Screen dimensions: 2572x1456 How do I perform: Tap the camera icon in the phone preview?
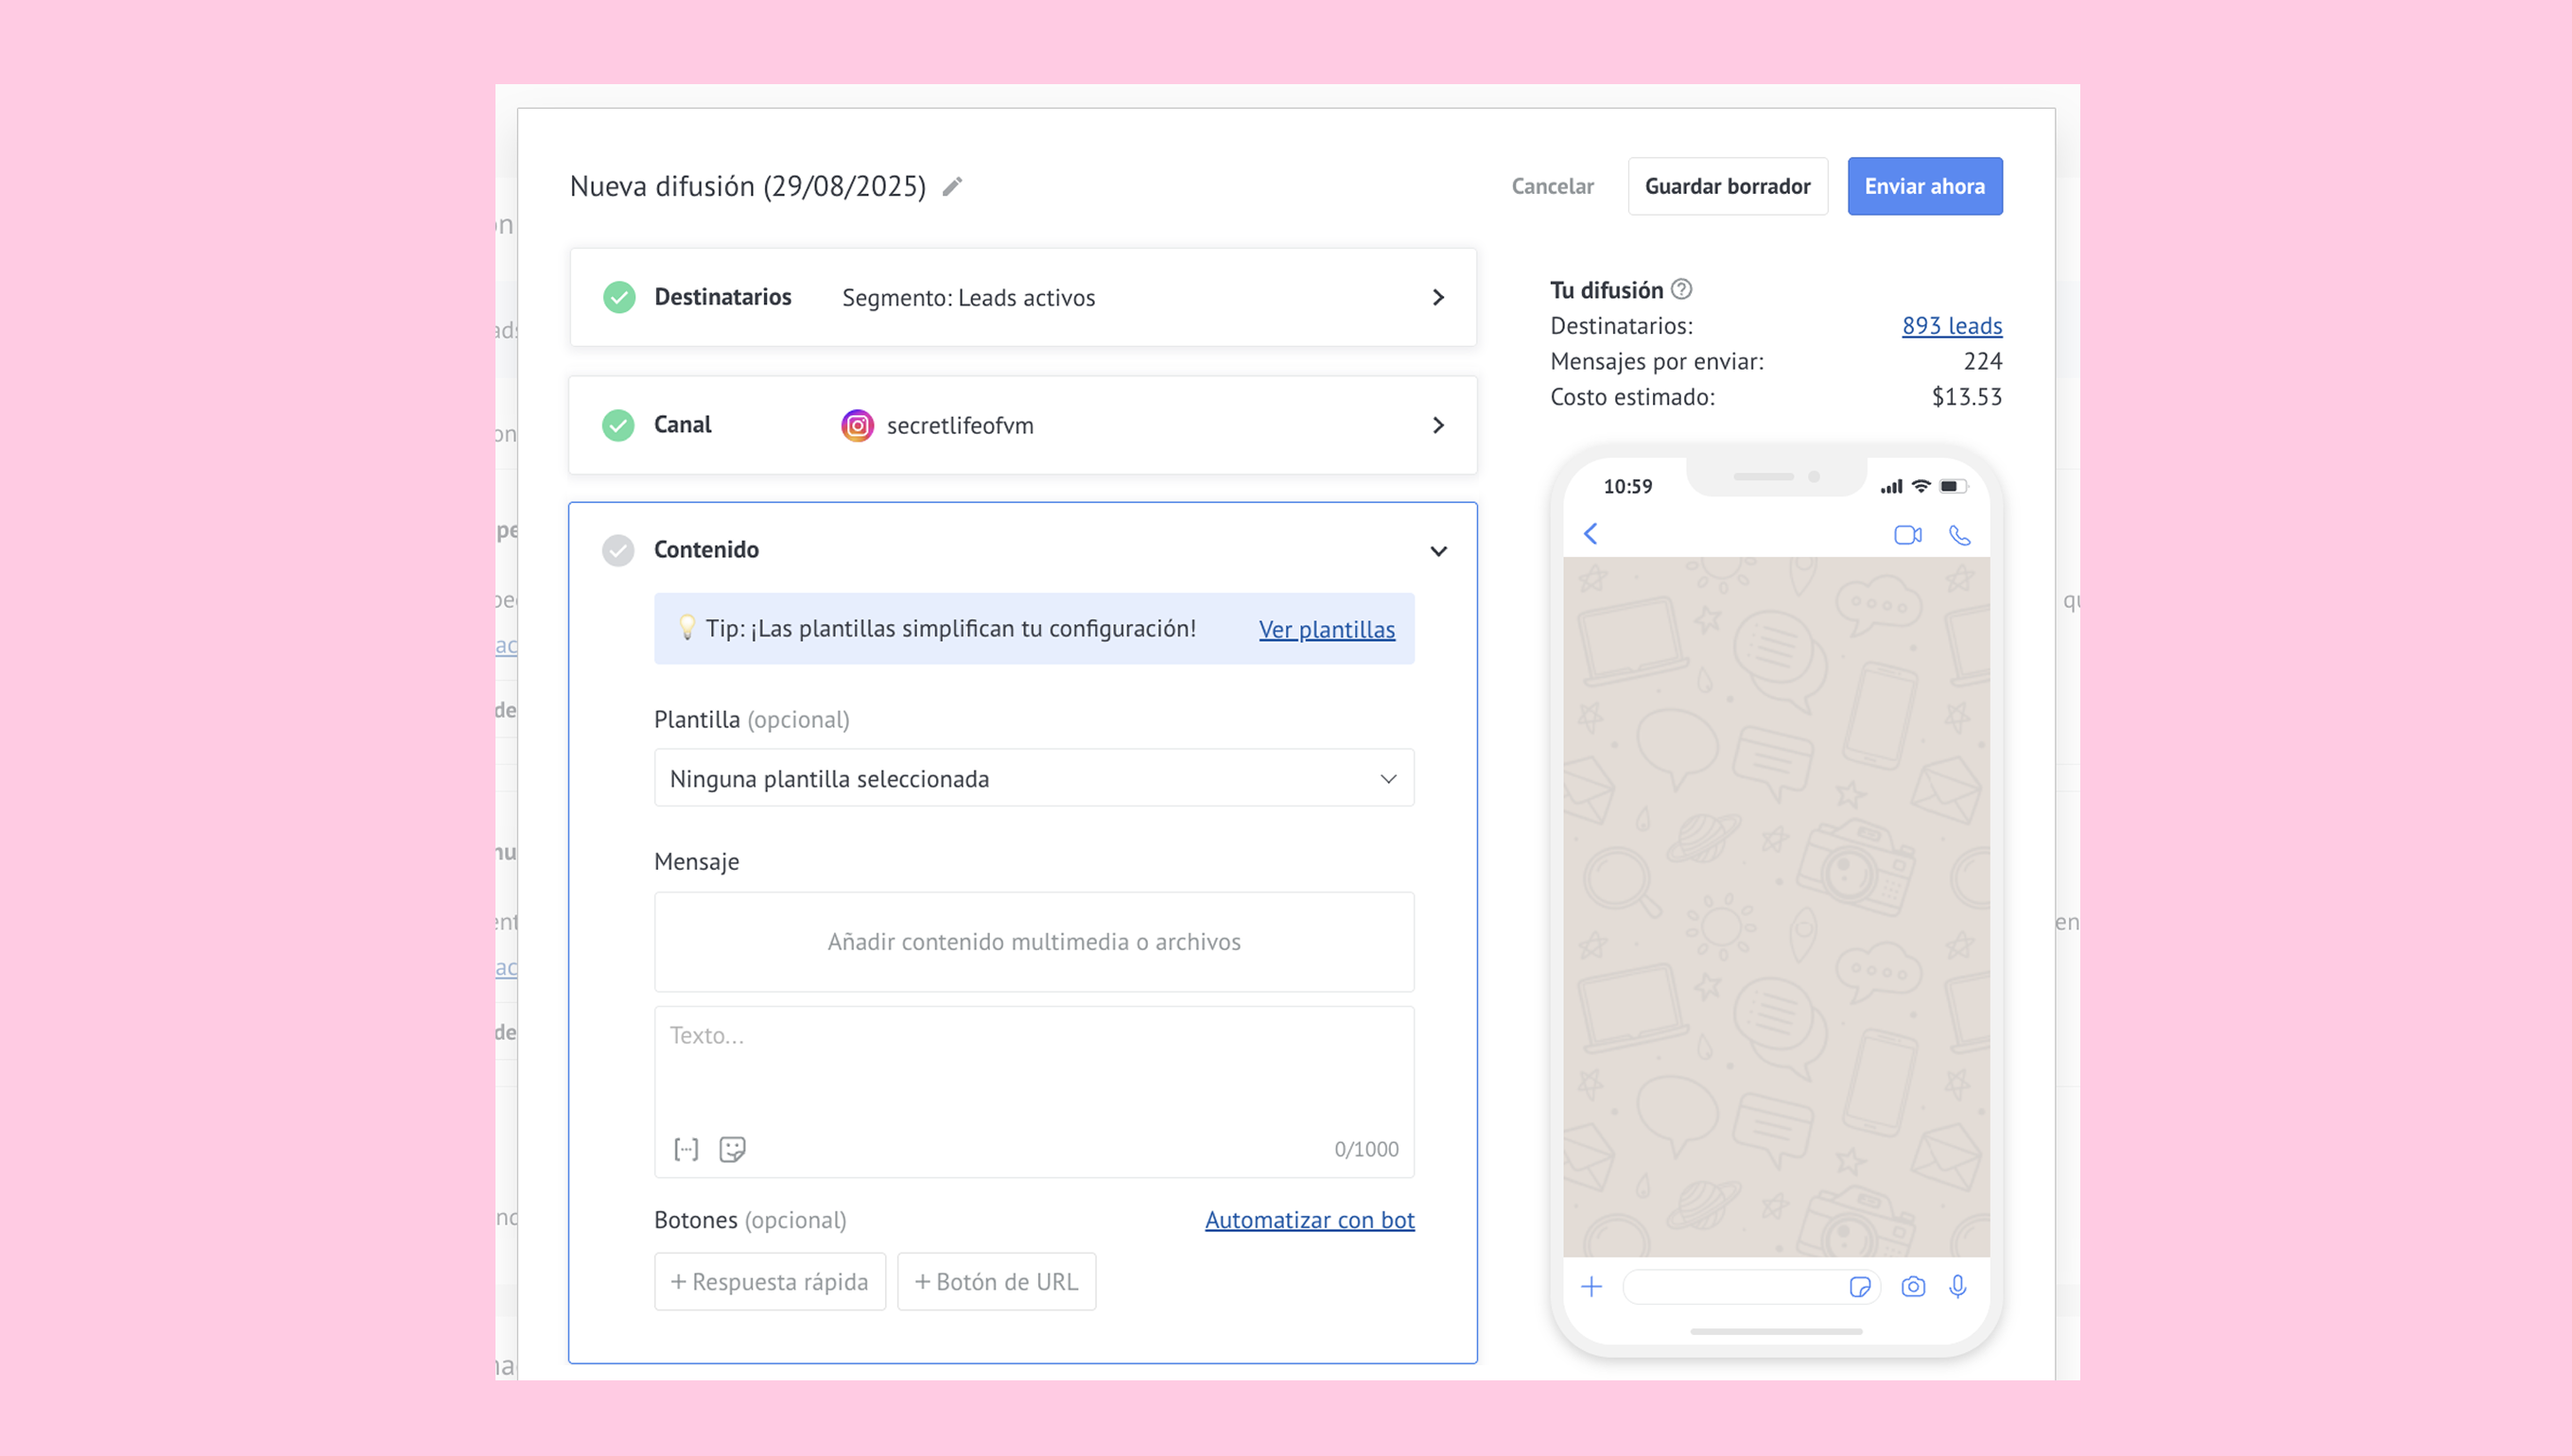click(1913, 1287)
